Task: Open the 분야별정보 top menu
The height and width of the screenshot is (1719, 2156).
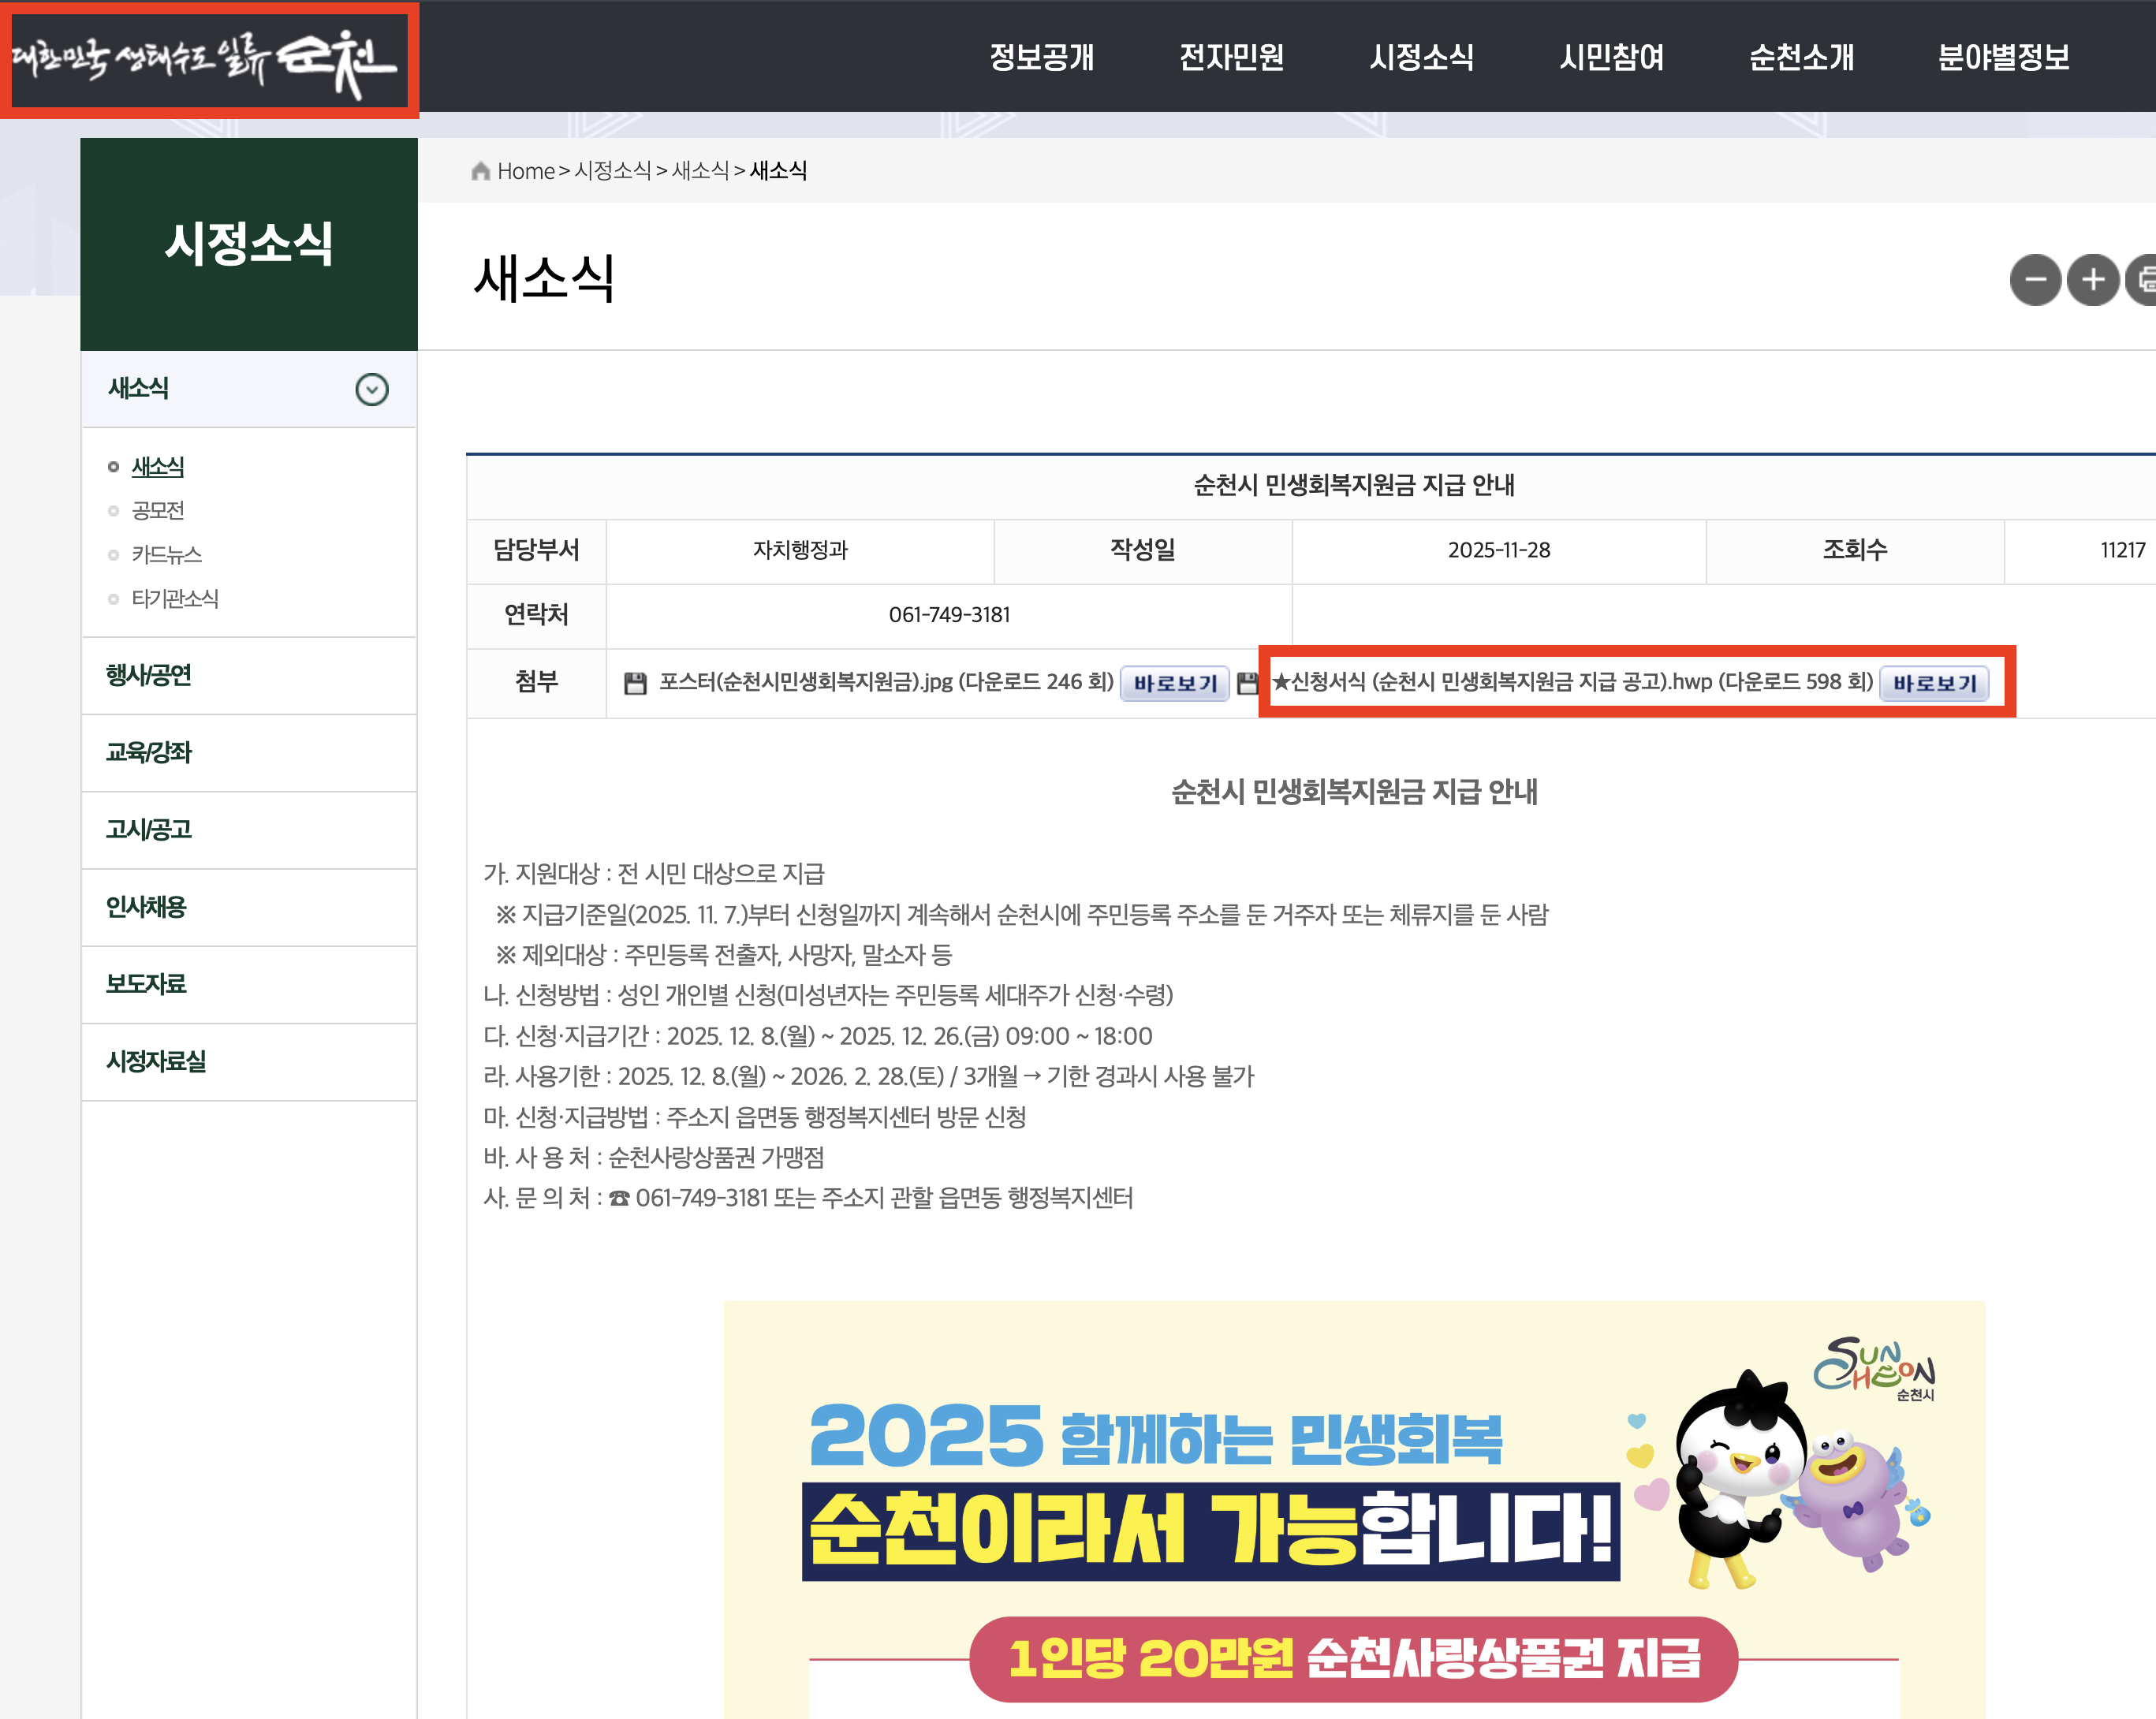Action: [x=2003, y=57]
